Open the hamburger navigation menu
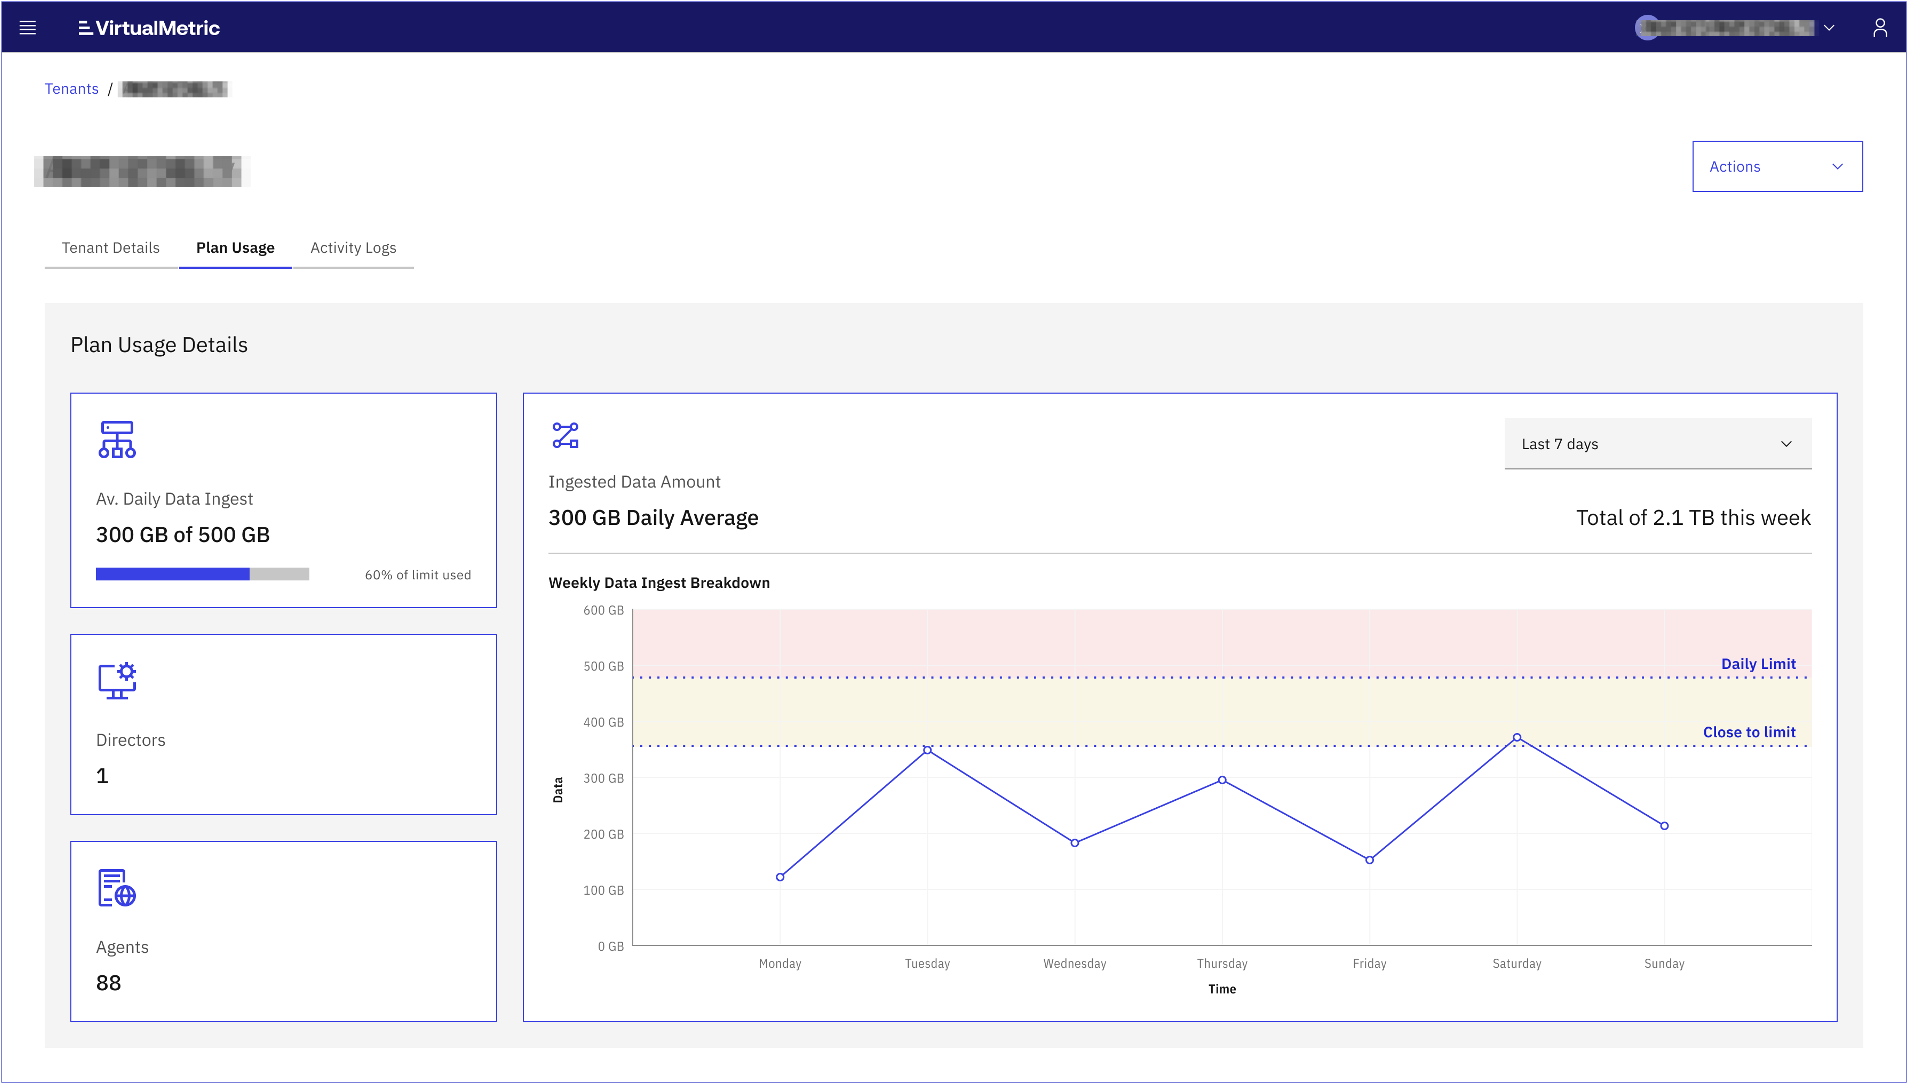1908x1084 pixels. 28,27
